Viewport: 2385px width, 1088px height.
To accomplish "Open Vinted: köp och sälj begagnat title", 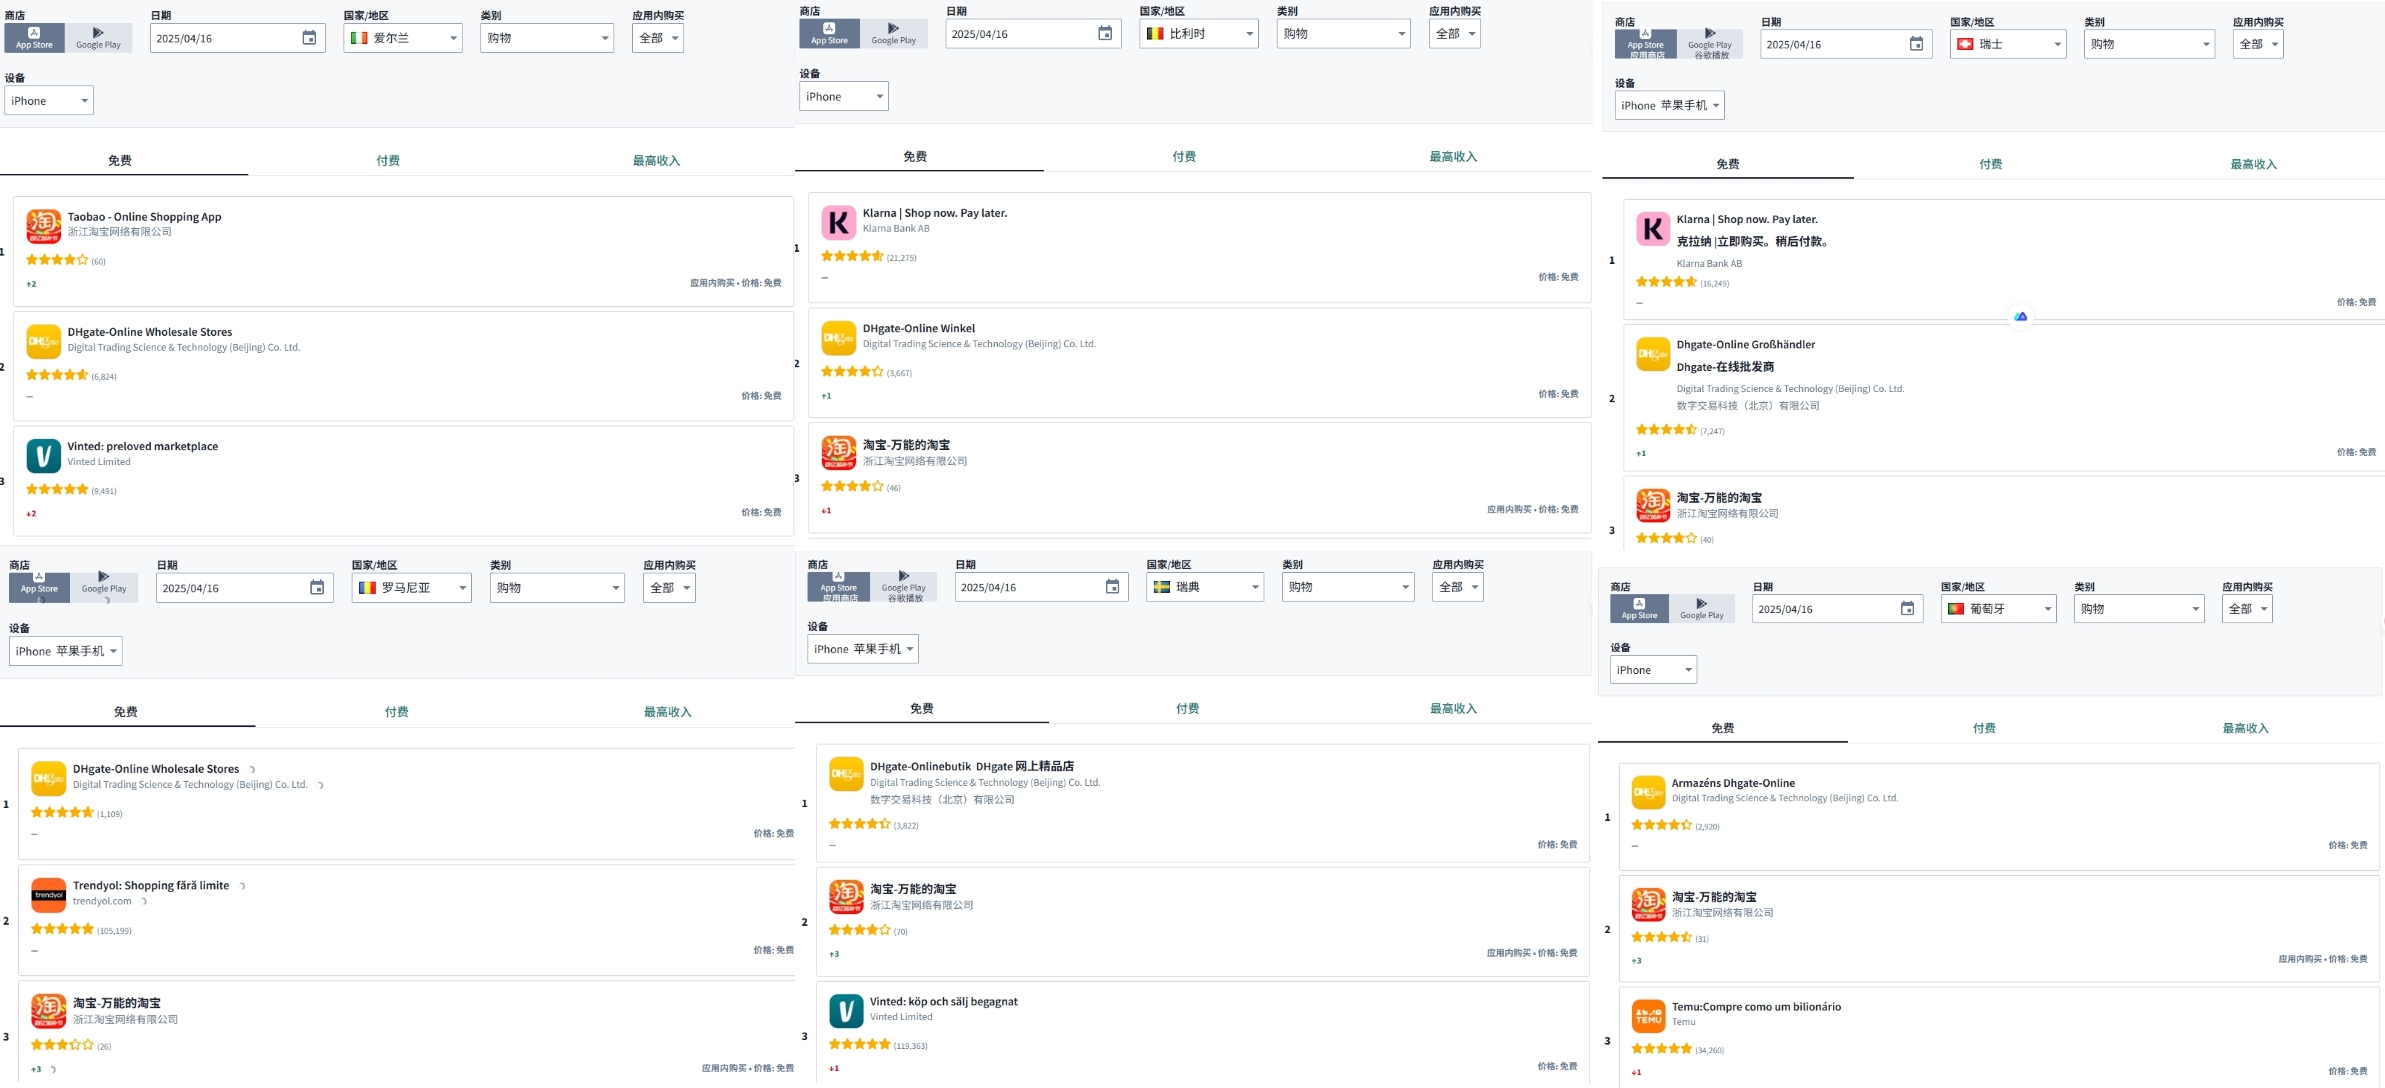I will 944,1002.
